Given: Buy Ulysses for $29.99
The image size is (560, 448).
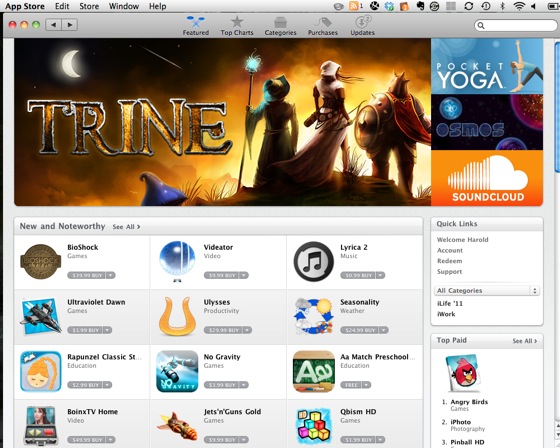Looking at the screenshot, I should (223, 330).
